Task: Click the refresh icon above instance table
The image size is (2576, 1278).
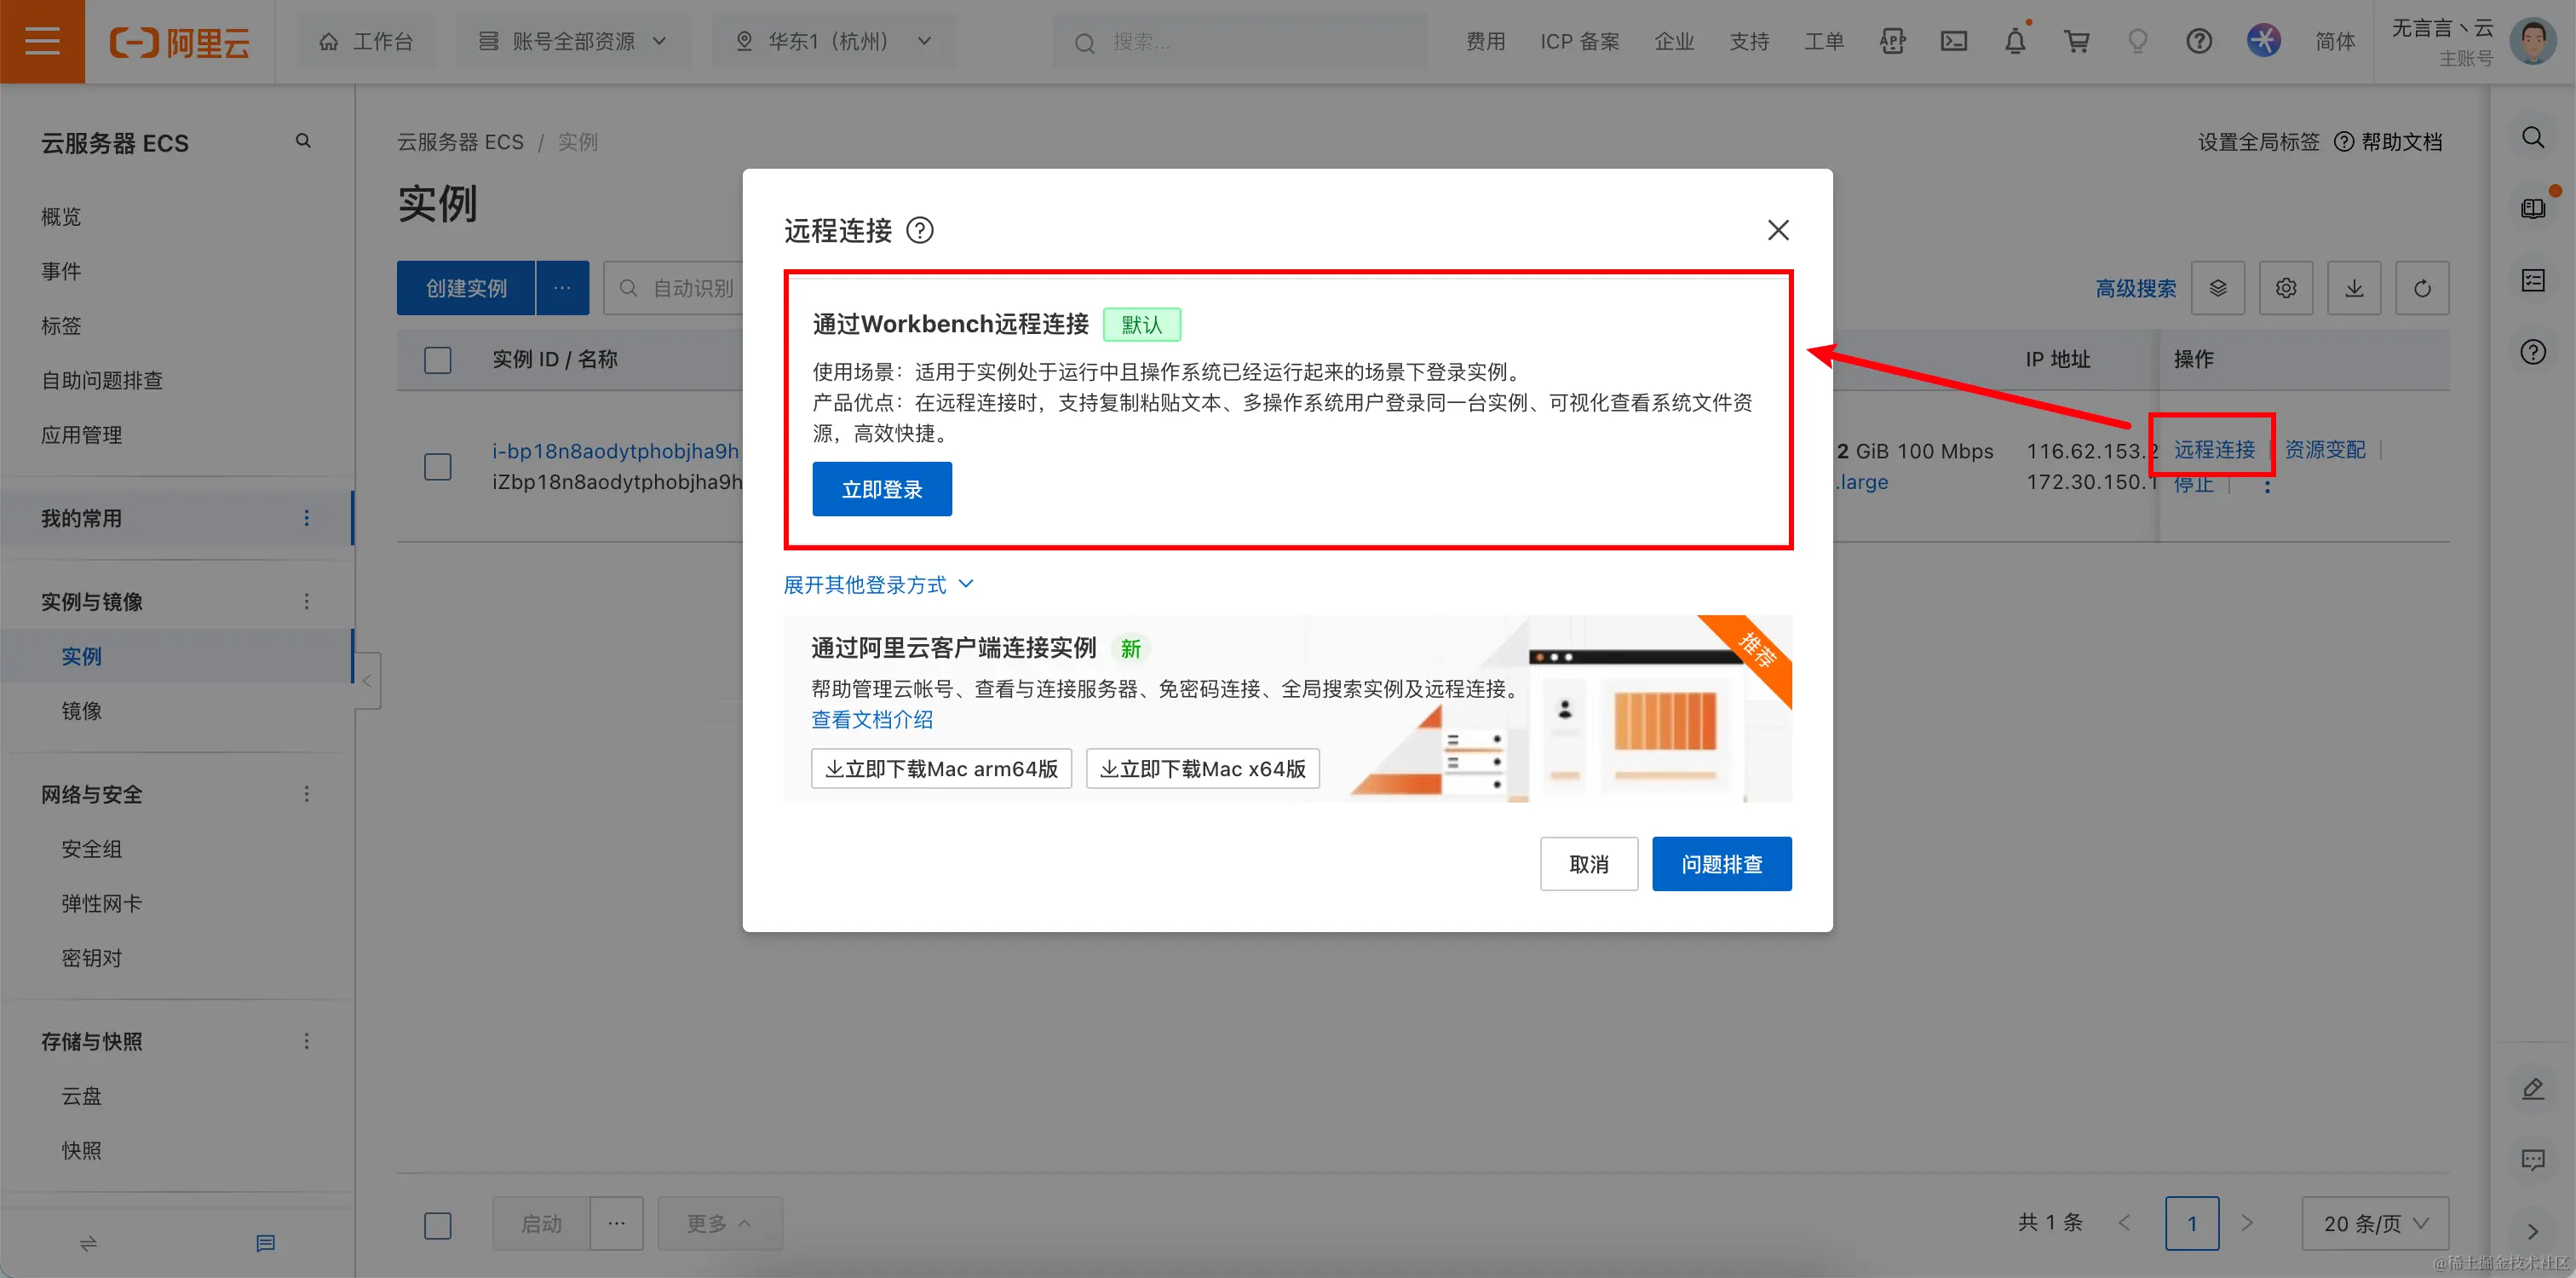Action: [2421, 288]
